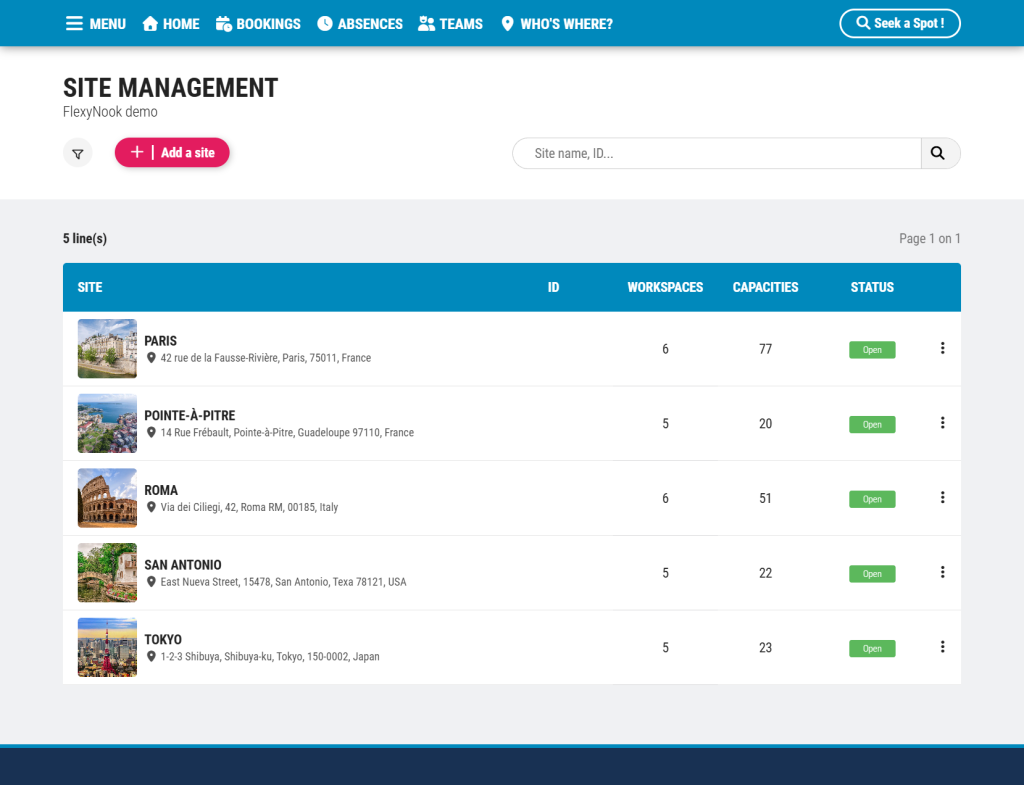
Task: Click the Open status badge for Paris
Action: point(872,350)
